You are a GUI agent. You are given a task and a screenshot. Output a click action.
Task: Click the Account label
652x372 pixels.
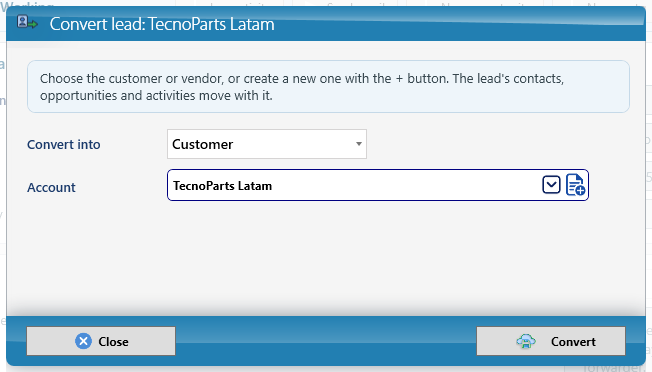tap(51, 187)
